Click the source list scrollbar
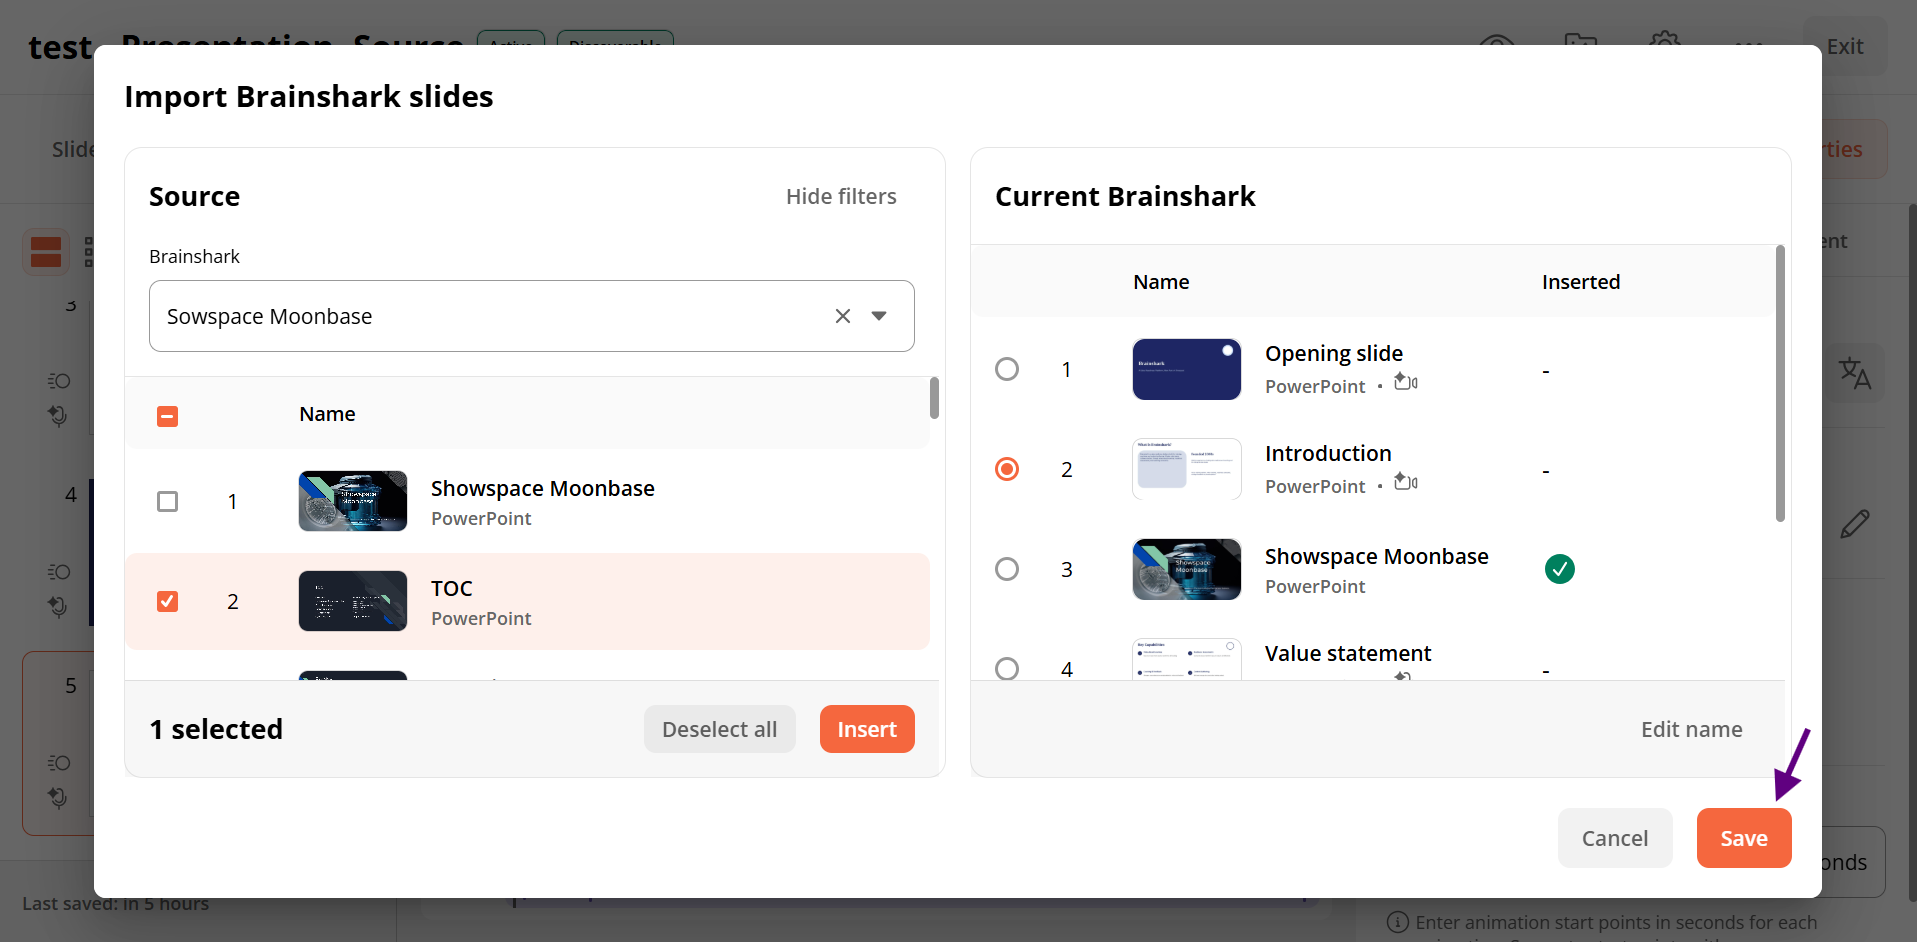The width and height of the screenshot is (1917, 942). point(934,398)
